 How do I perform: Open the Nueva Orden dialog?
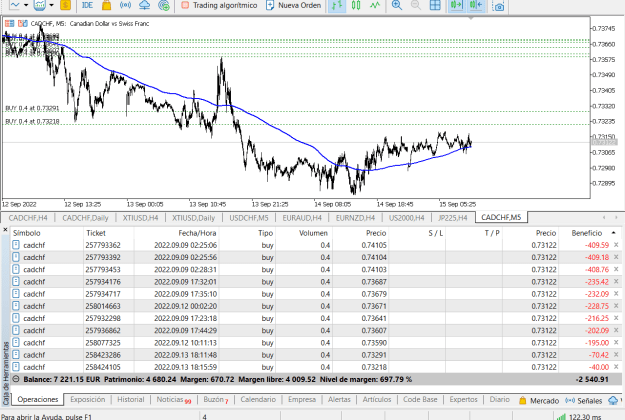pos(293,5)
